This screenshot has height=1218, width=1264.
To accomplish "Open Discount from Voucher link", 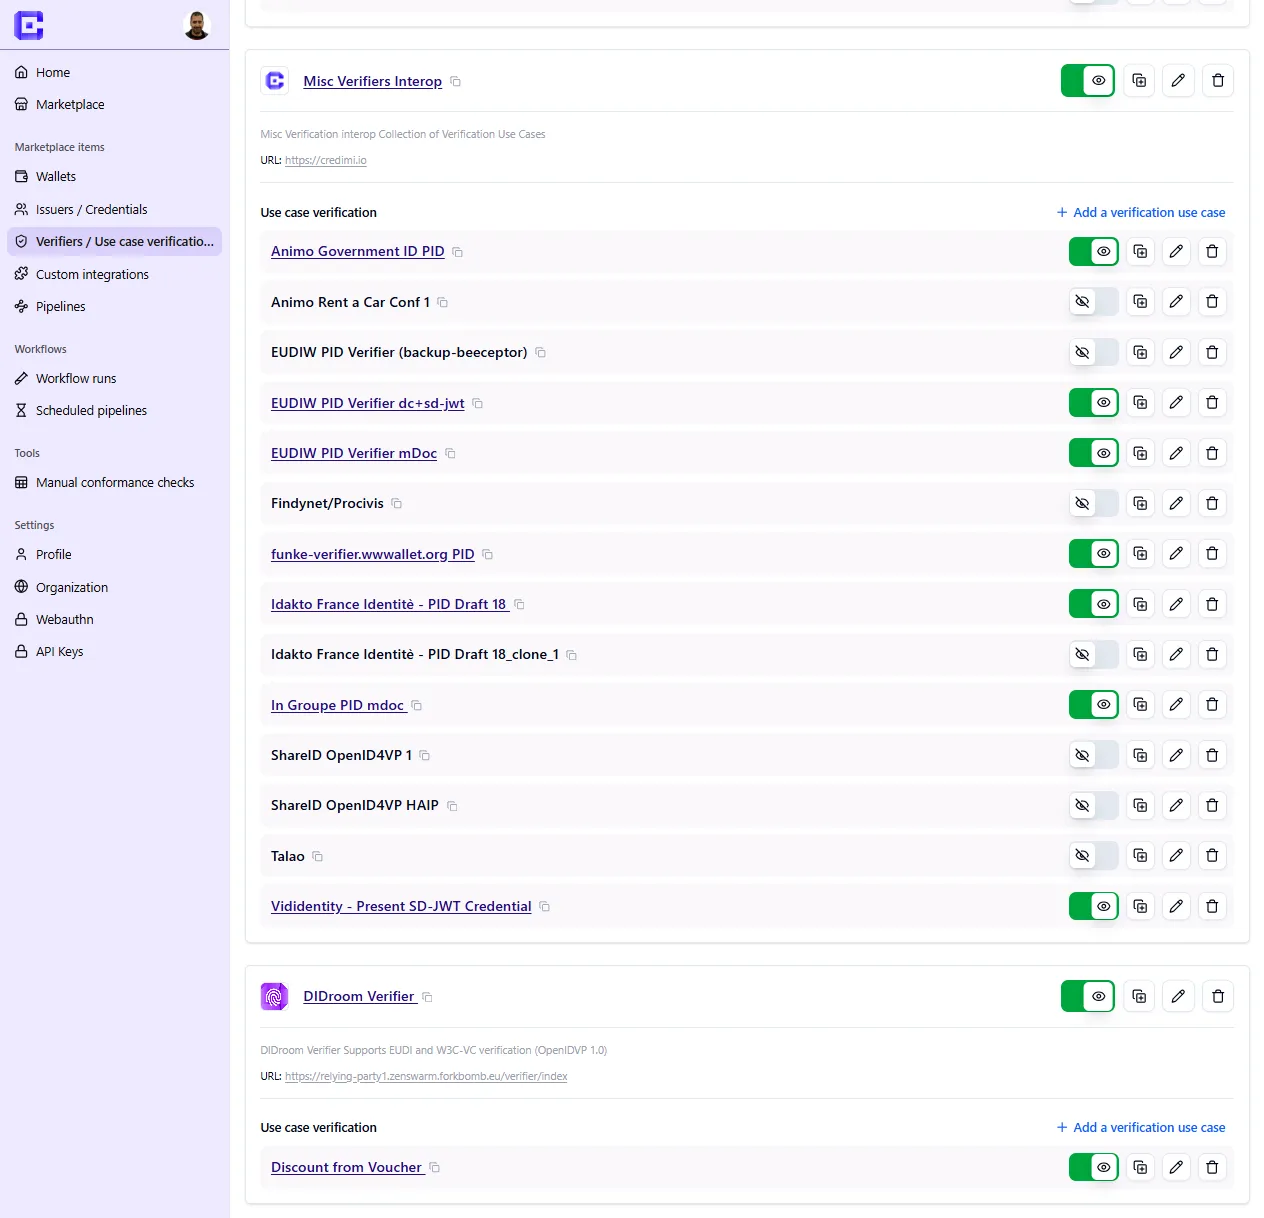I will tap(346, 1167).
